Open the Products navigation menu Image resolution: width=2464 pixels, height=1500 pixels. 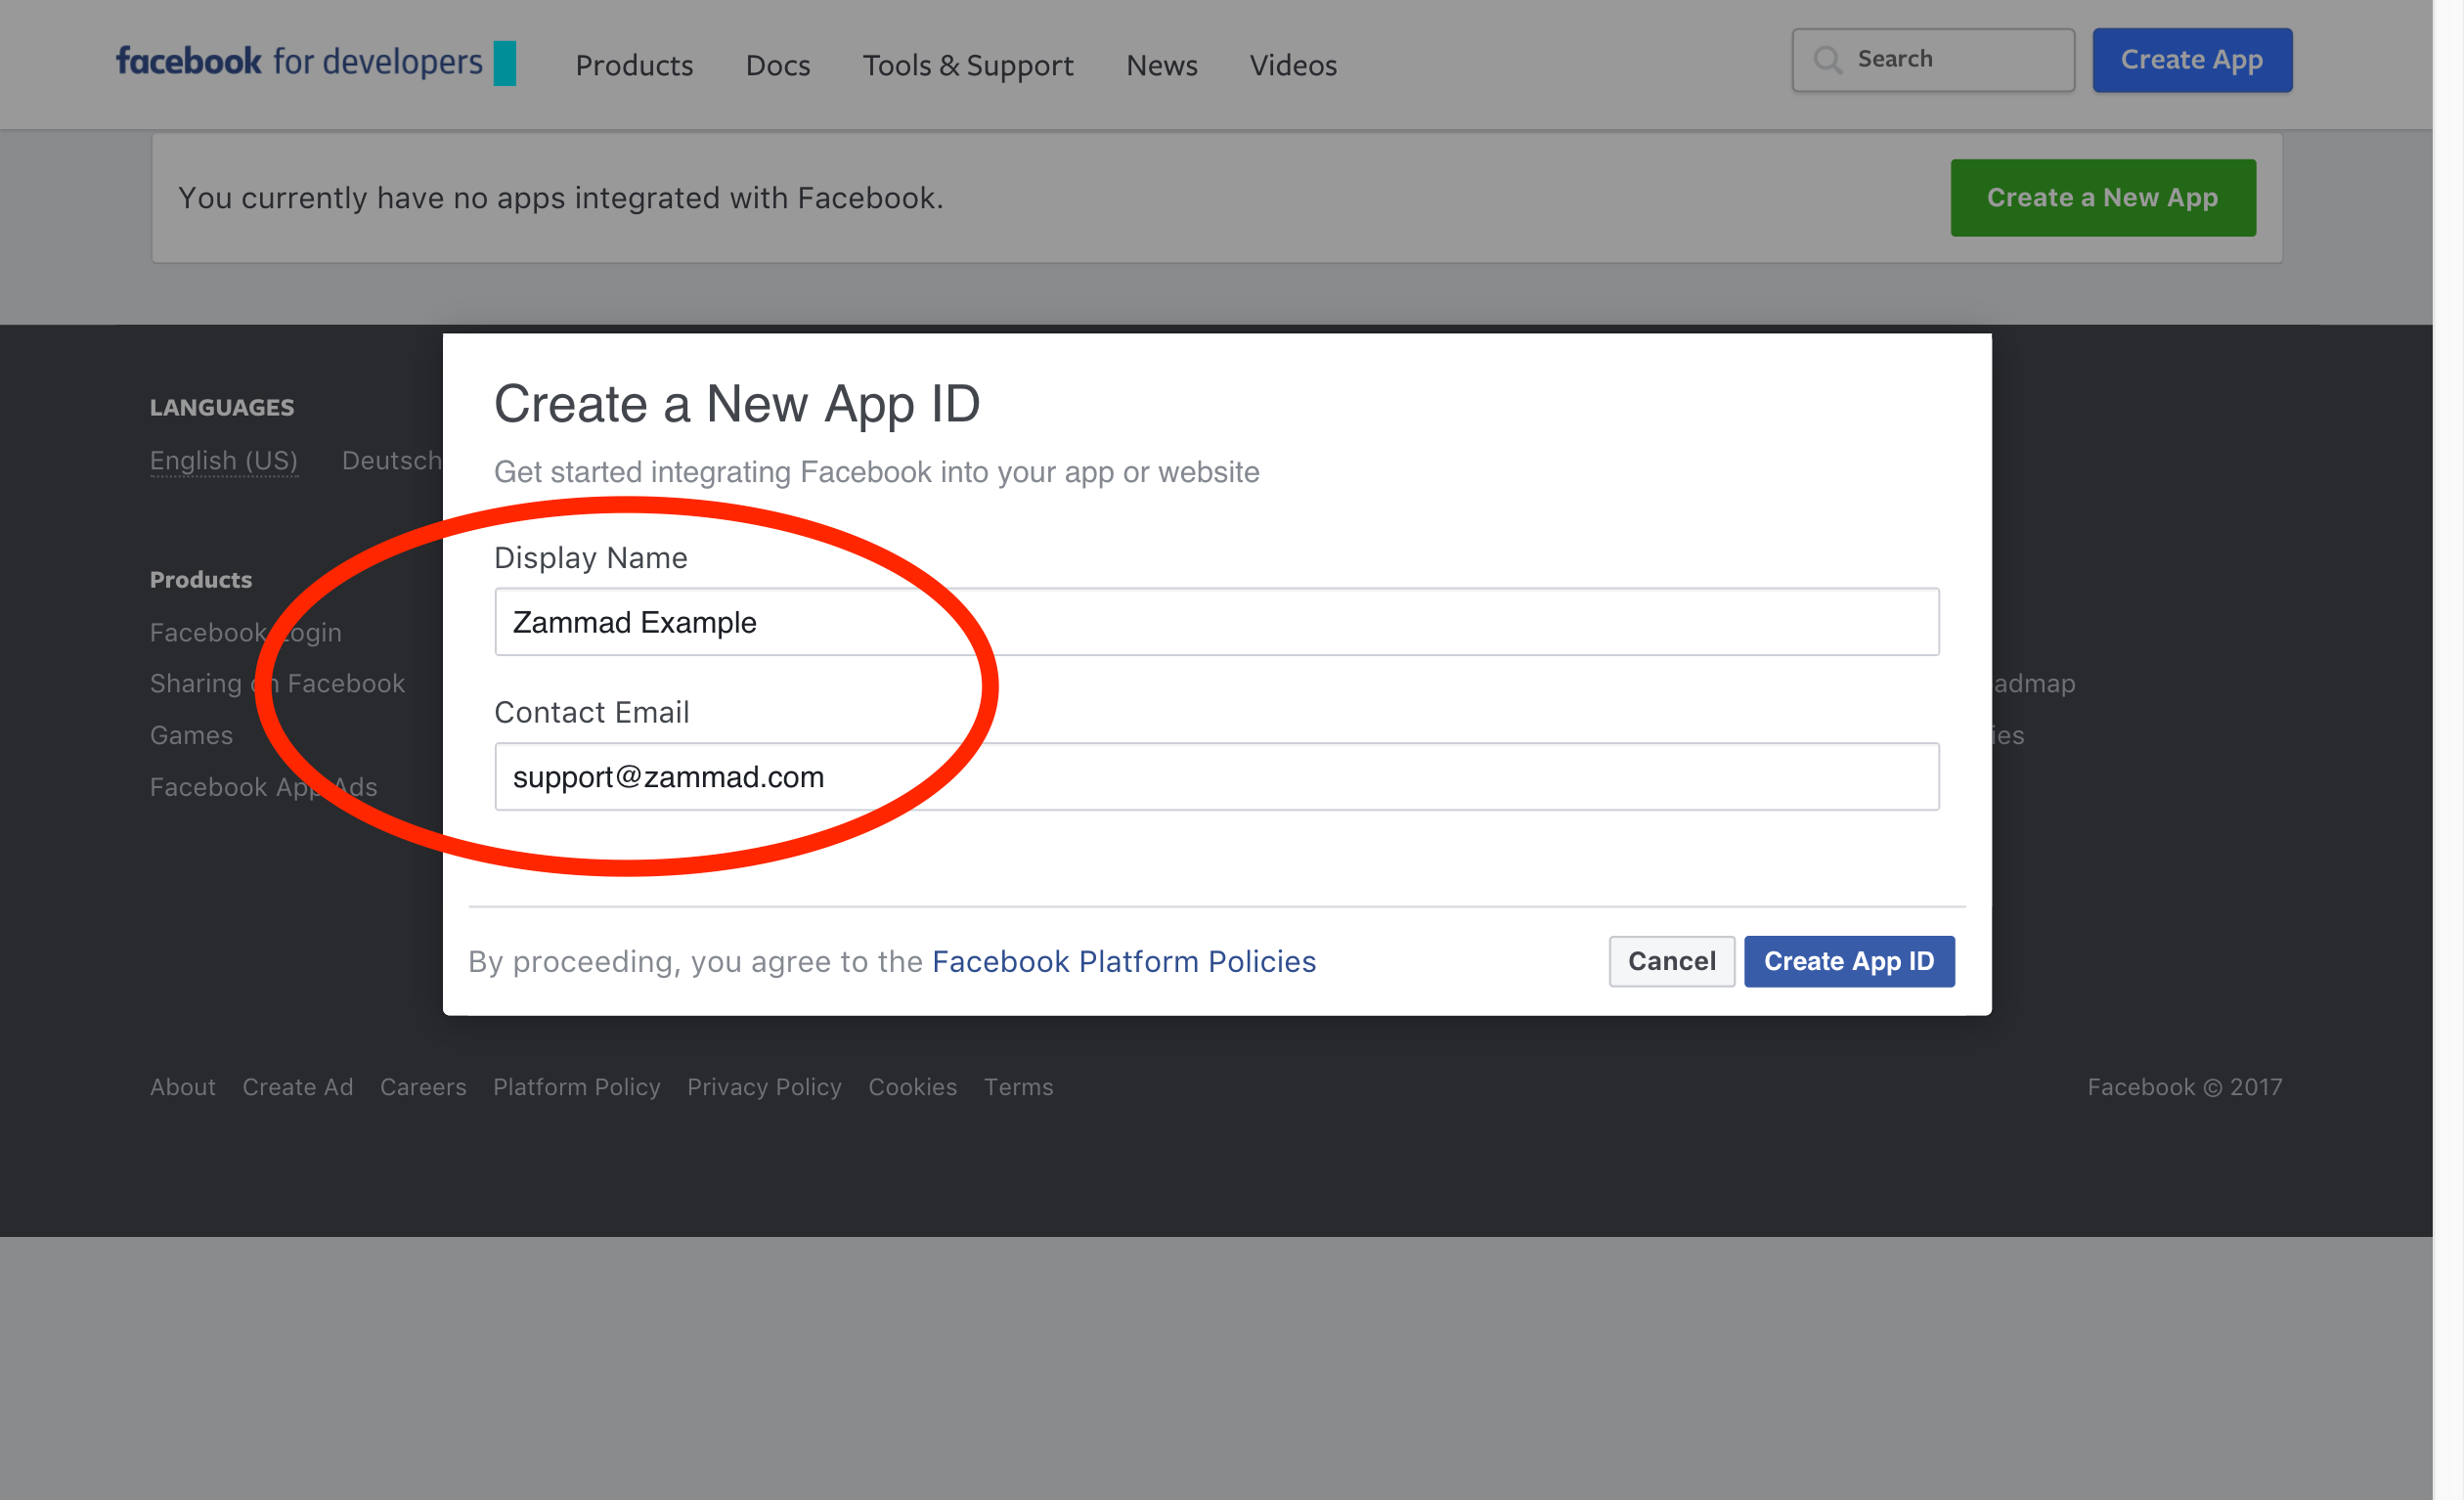[x=634, y=65]
